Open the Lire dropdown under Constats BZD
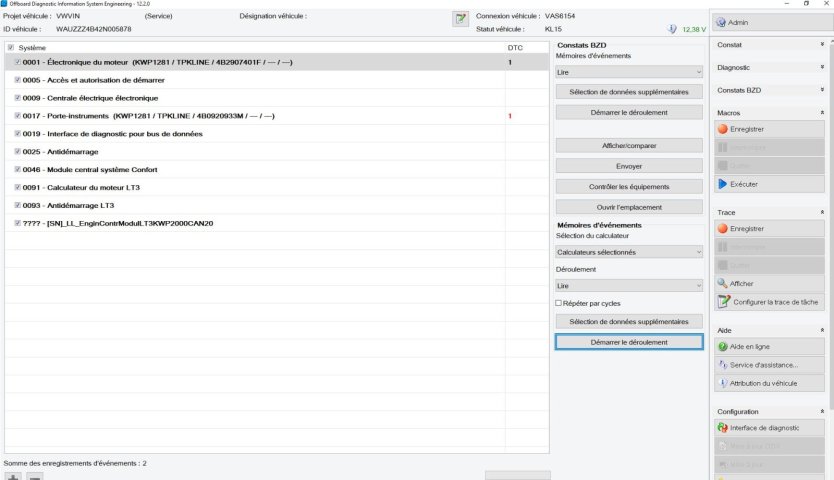 point(629,72)
